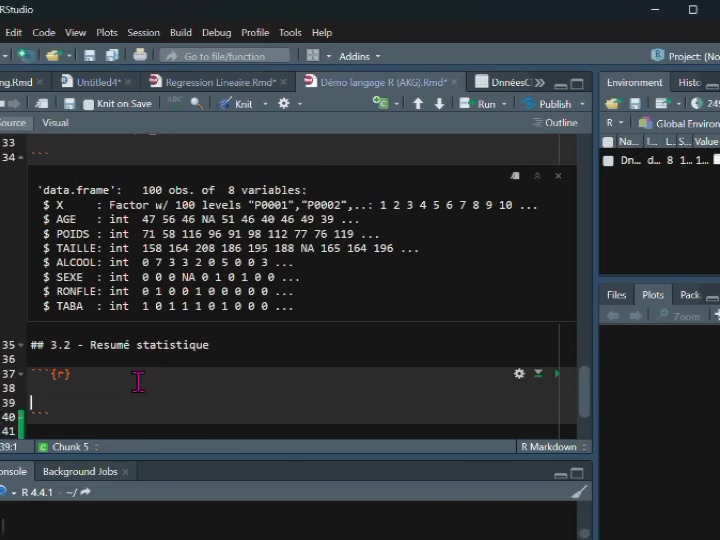Switch editor to Source mode
Viewport: 720px width, 540px height.
pos(13,123)
